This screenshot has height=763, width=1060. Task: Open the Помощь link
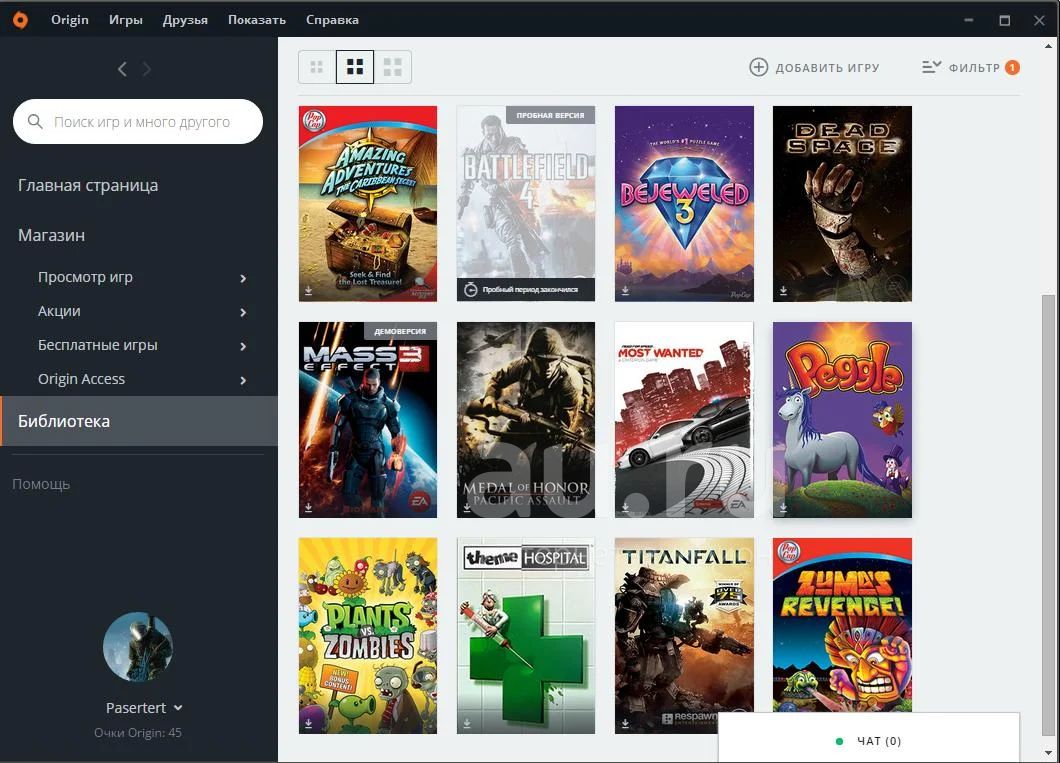(x=41, y=484)
